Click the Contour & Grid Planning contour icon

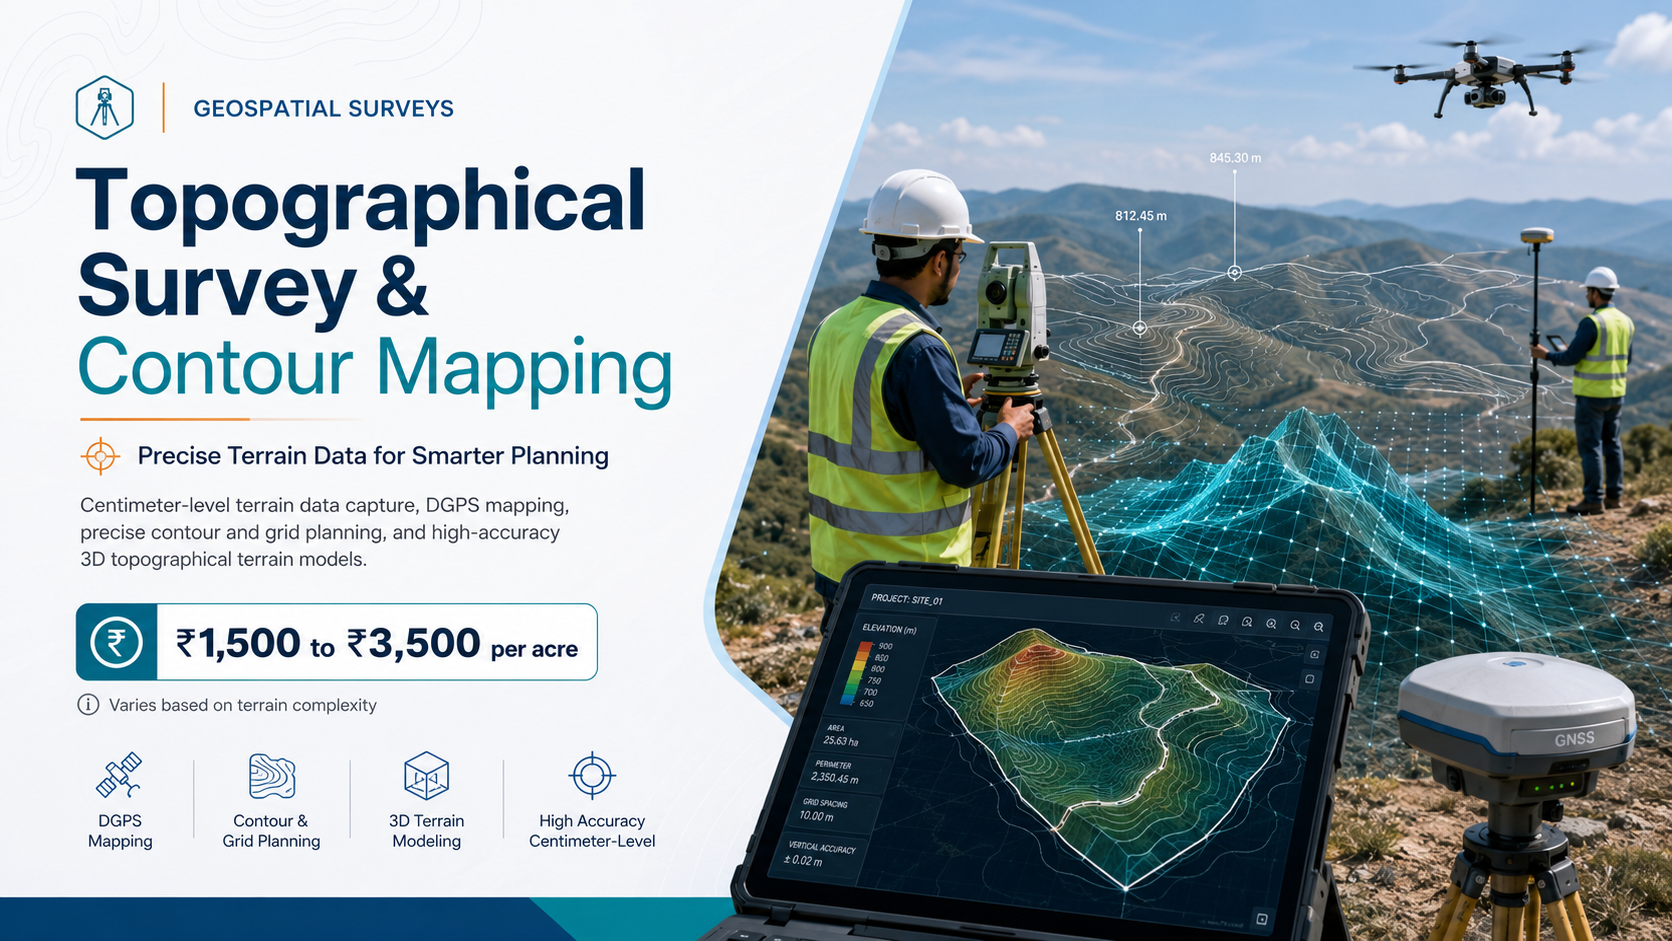(x=271, y=776)
